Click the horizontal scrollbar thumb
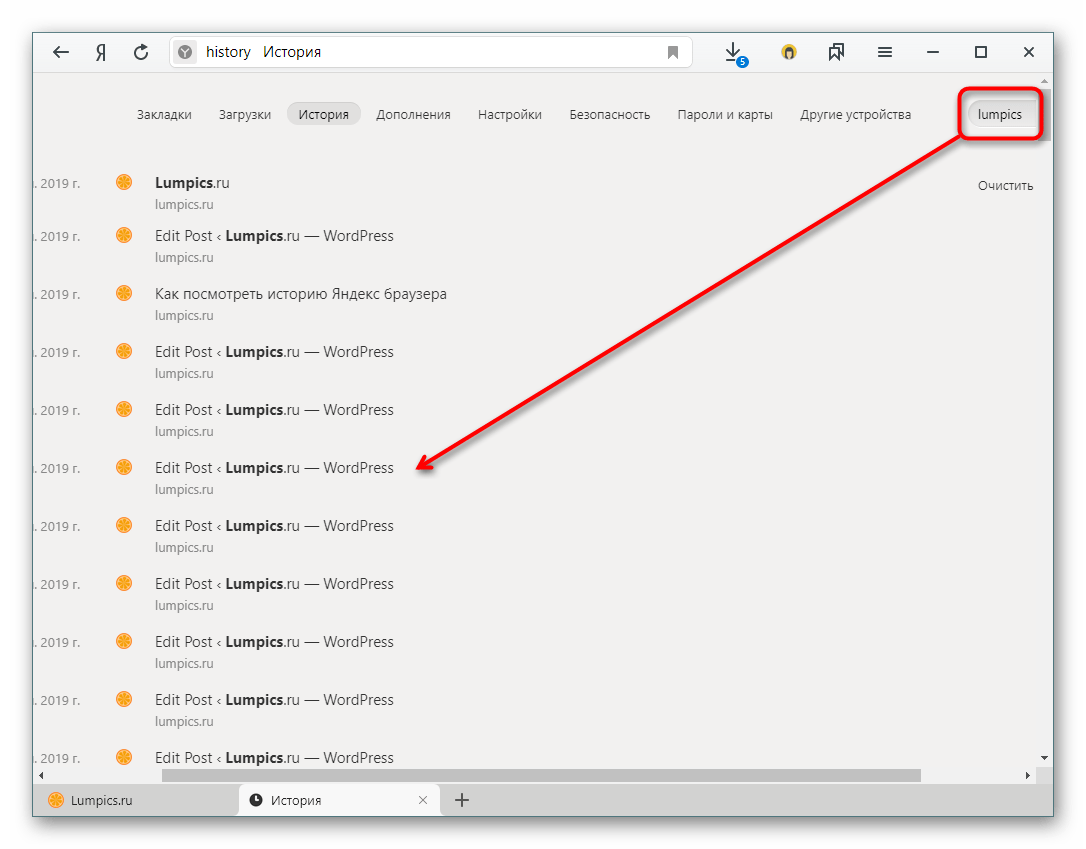 540,775
